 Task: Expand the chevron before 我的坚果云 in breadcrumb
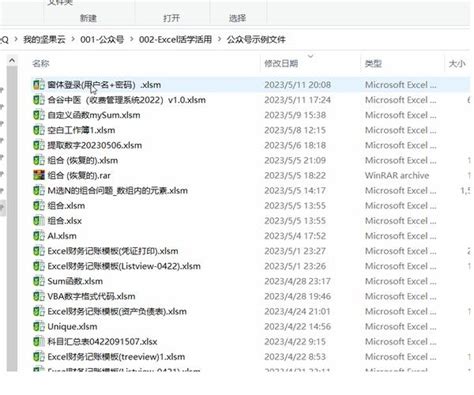click(x=16, y=40)
